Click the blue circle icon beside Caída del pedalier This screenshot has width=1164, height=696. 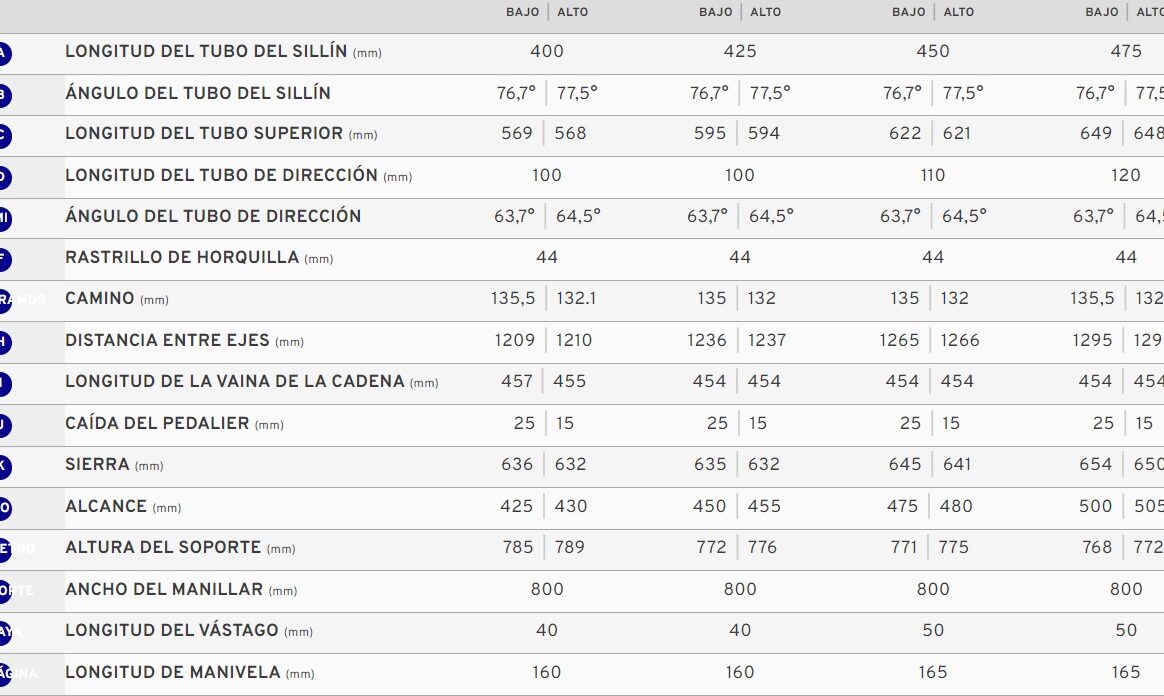point(3,425)
